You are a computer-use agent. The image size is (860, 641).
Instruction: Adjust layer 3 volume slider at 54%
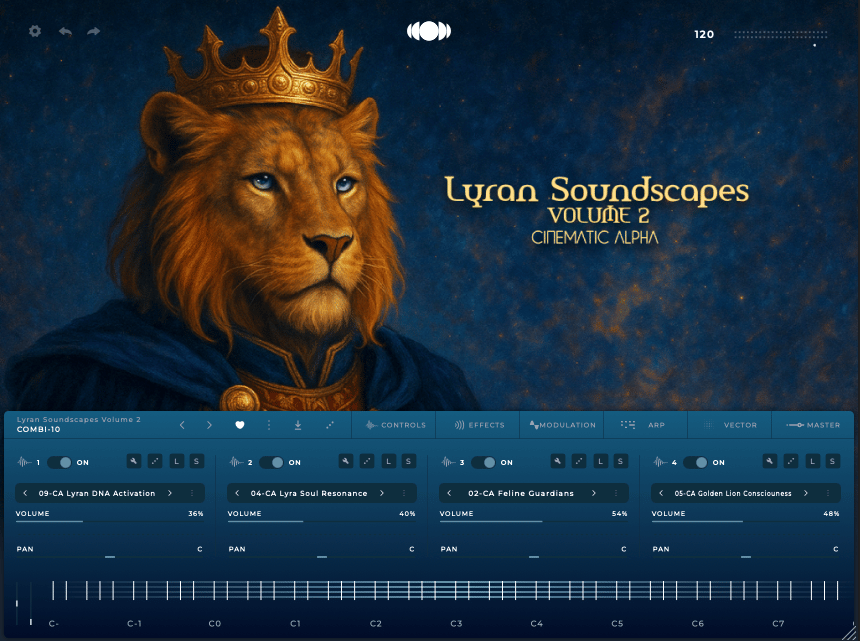[534, 521]
